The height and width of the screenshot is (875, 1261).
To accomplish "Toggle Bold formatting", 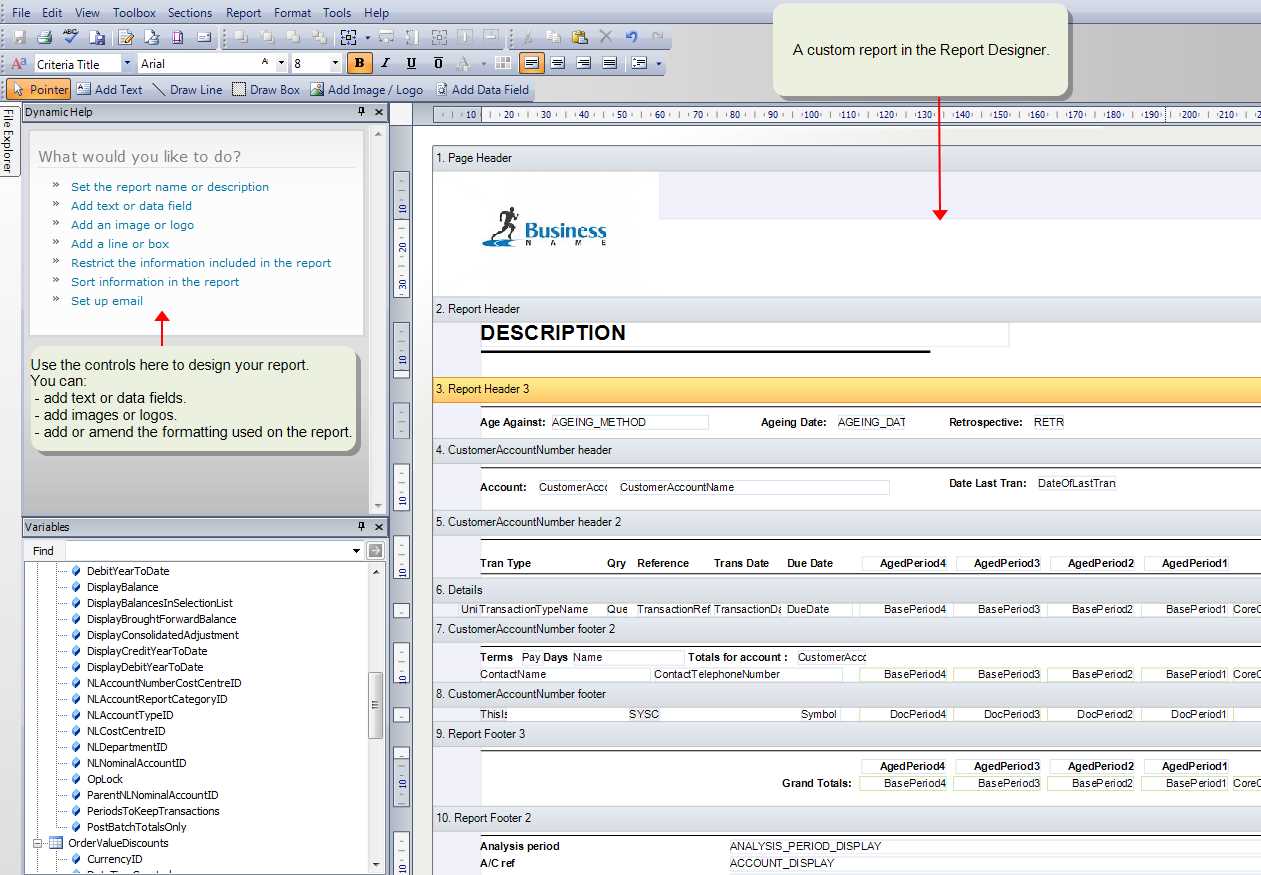I will [359, 63].
